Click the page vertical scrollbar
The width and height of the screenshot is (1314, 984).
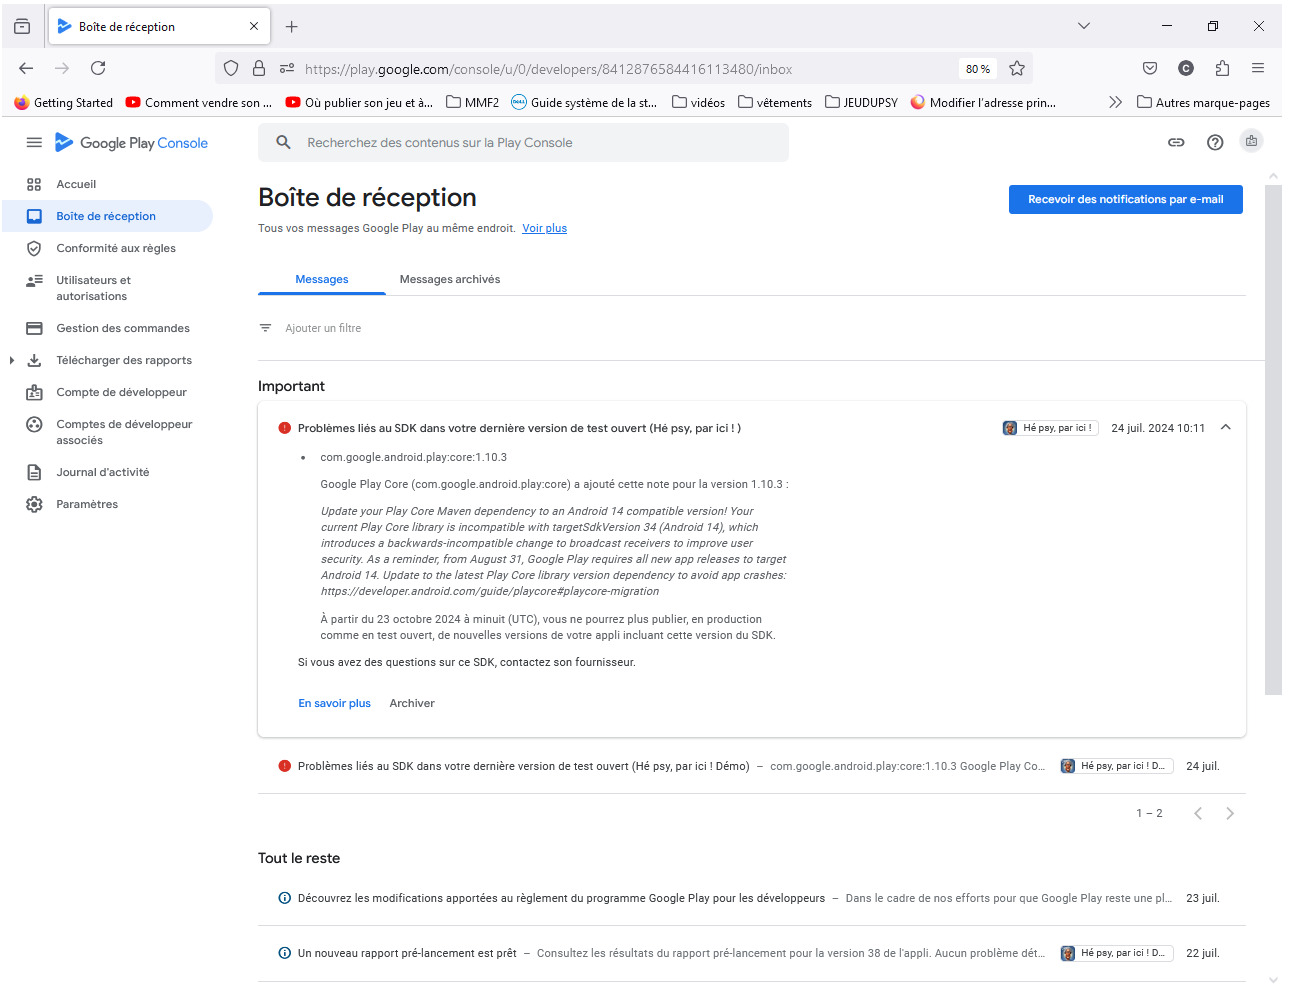pyautogui.click(x=1273, y=440)
